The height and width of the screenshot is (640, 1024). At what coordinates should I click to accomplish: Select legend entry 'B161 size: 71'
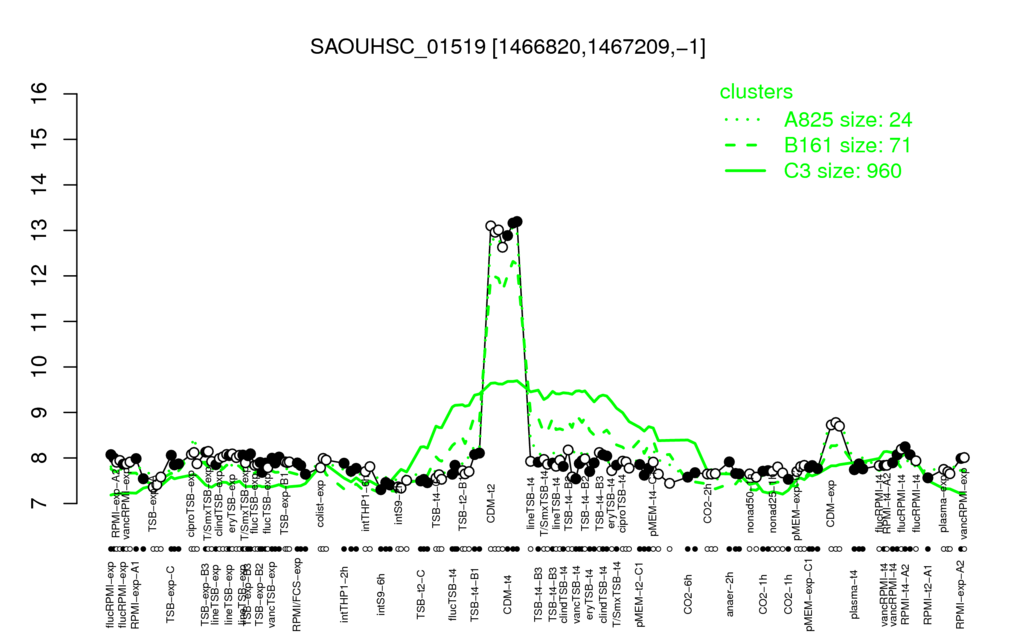tap(847, 145)
